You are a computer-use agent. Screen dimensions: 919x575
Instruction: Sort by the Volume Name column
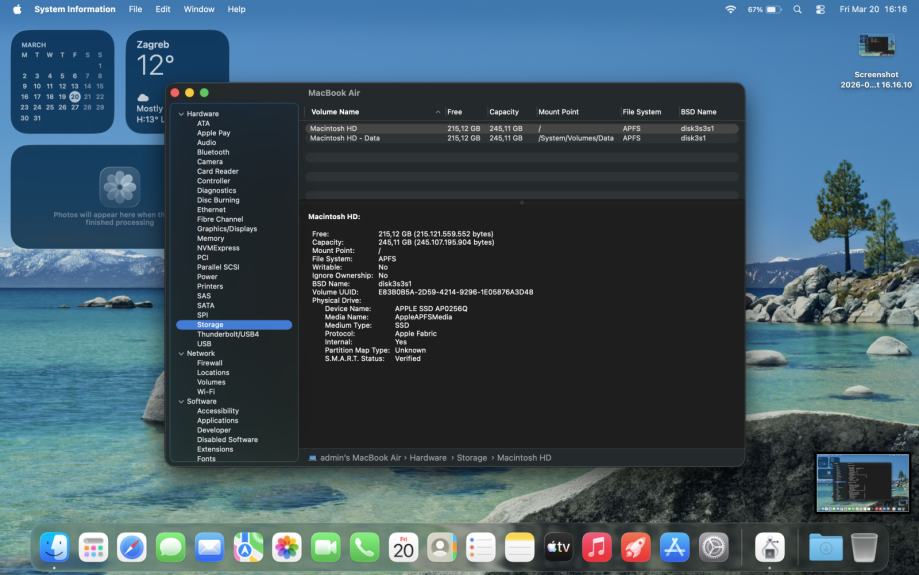coord(335,112)
